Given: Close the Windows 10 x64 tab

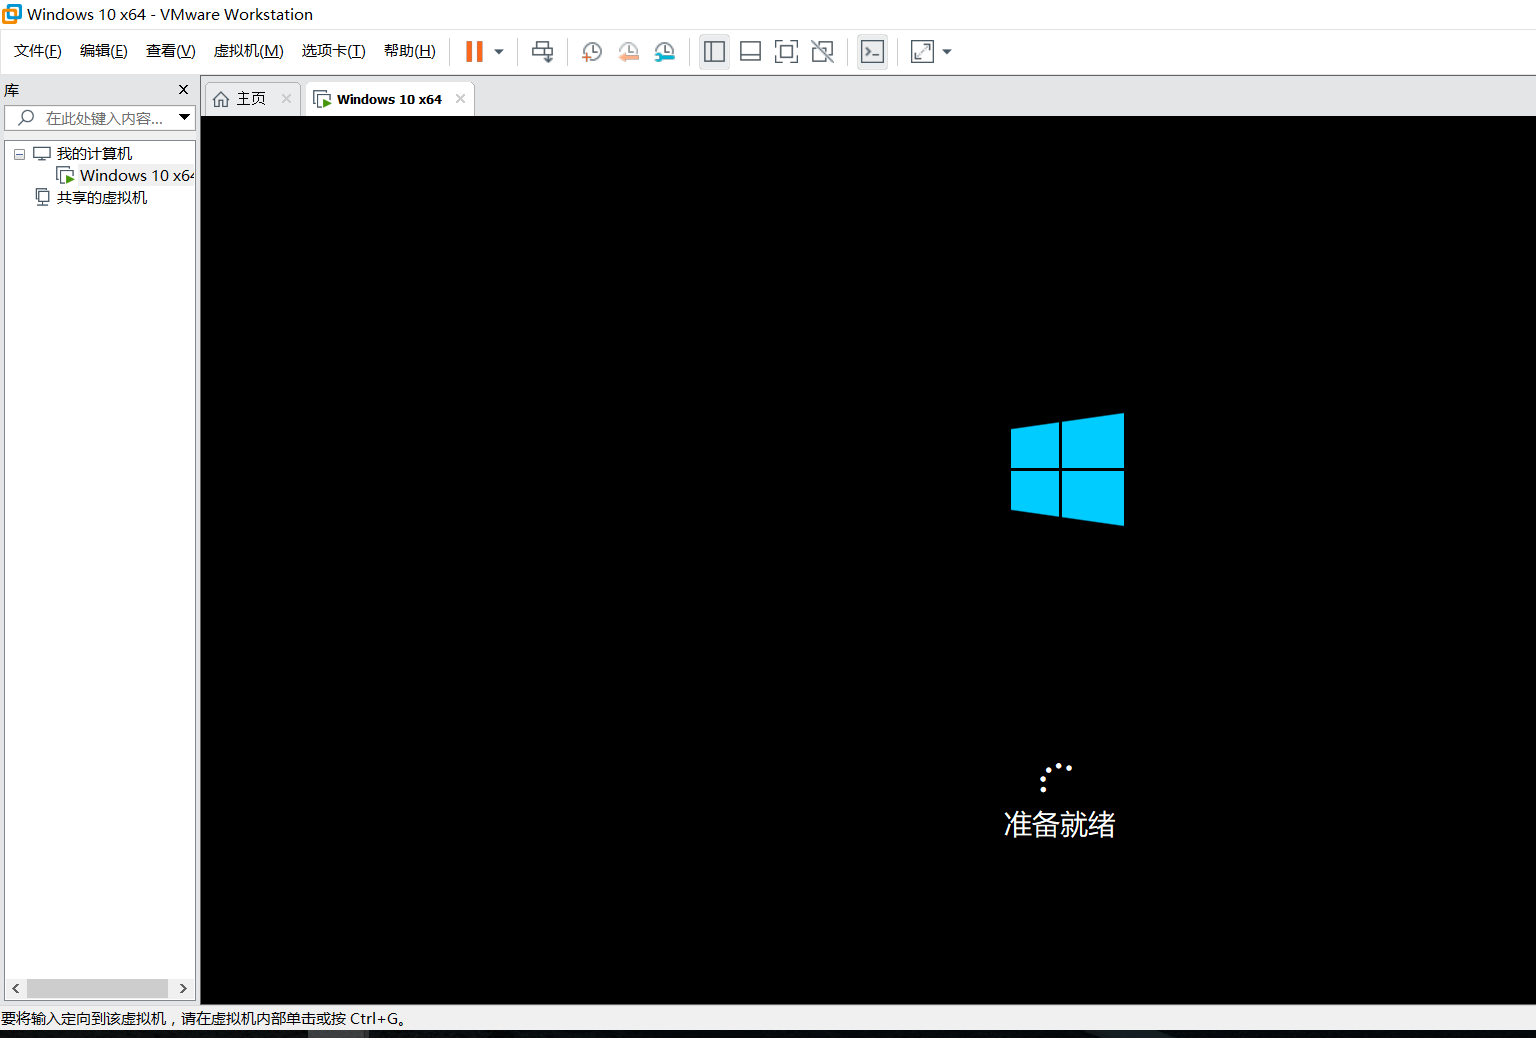Looking at the screenshot, I should (460, 99).
